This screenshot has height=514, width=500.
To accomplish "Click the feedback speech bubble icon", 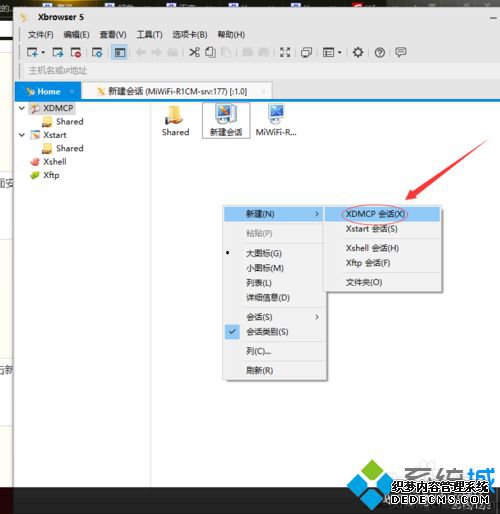I will 400,52.
